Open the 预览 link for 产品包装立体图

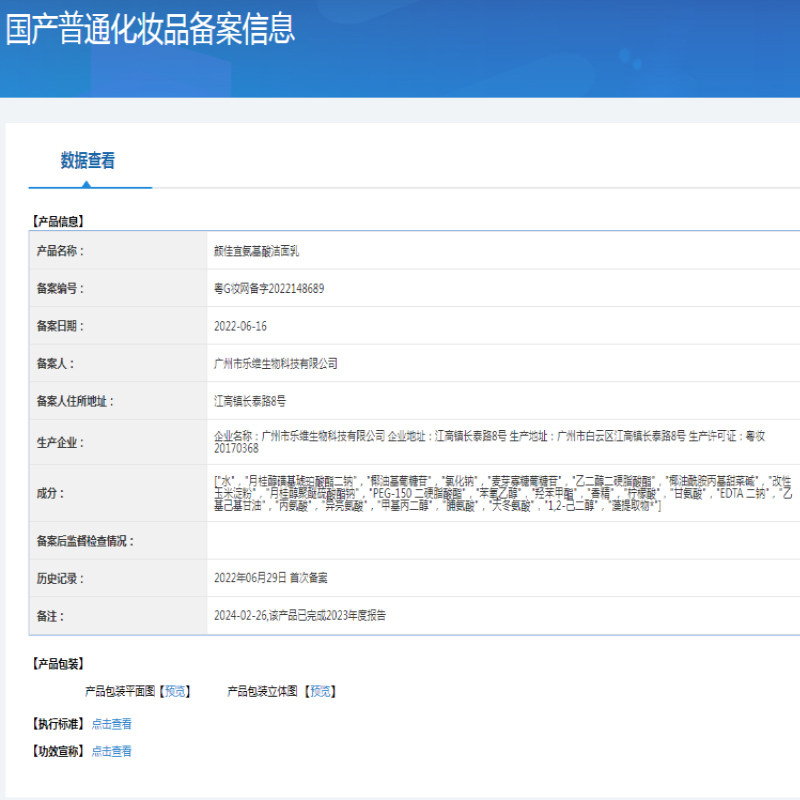click(x=320, y=689)
